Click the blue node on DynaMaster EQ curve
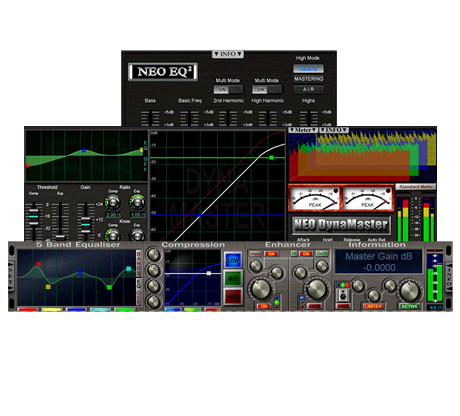Image resolution: width=460 pixels, height=416 pixels. tap(84, 150)
